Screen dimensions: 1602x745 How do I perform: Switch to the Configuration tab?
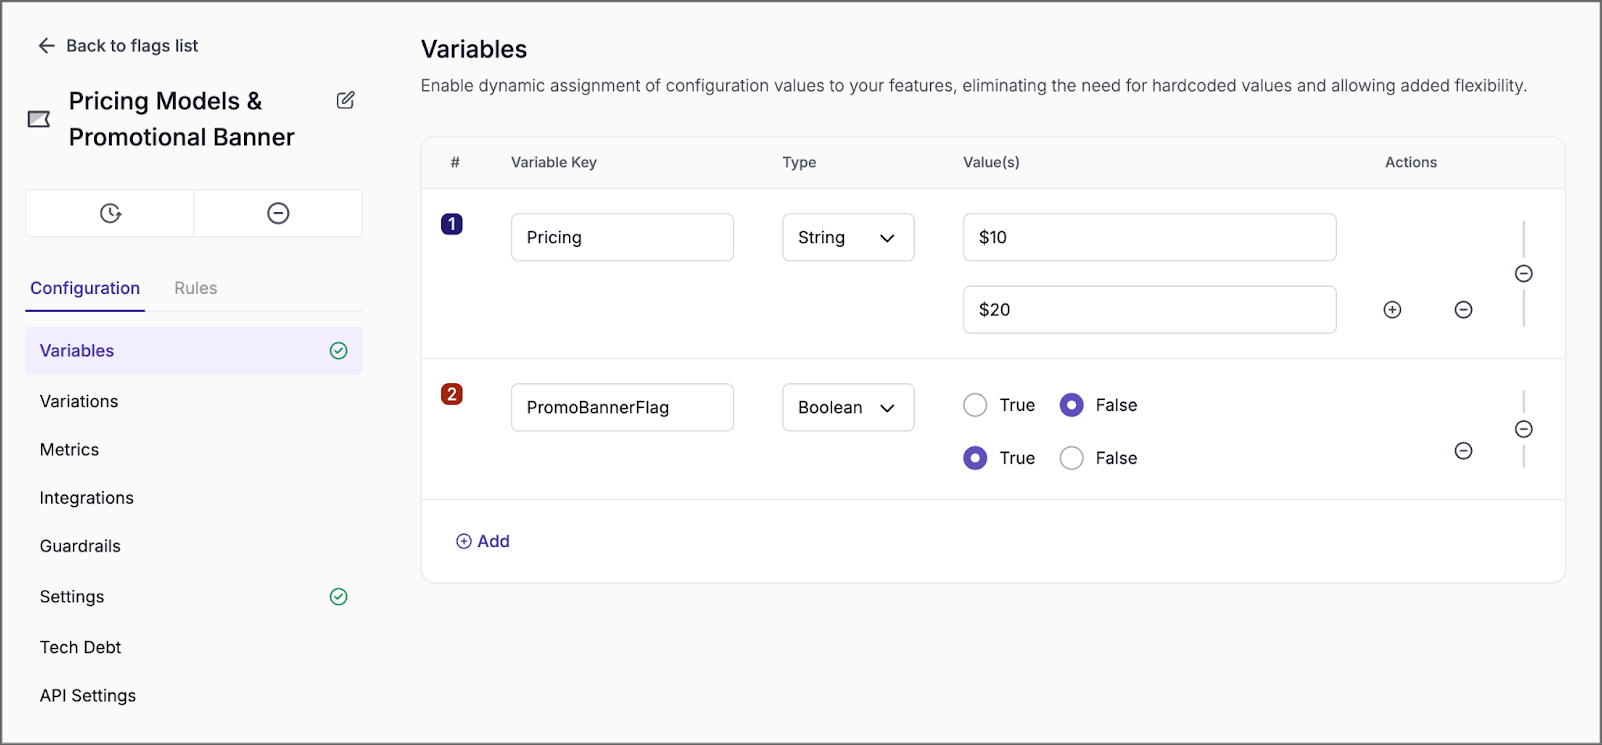pos(85,288)
